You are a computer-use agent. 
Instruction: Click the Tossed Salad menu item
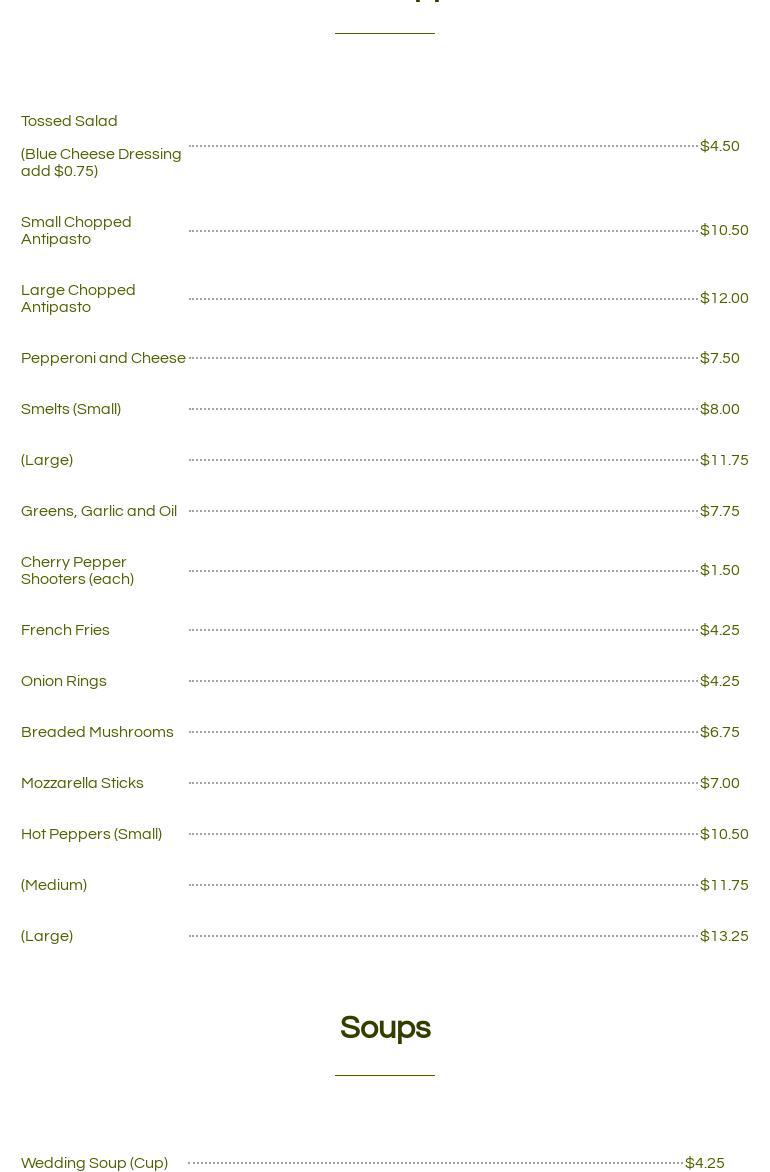69,121
